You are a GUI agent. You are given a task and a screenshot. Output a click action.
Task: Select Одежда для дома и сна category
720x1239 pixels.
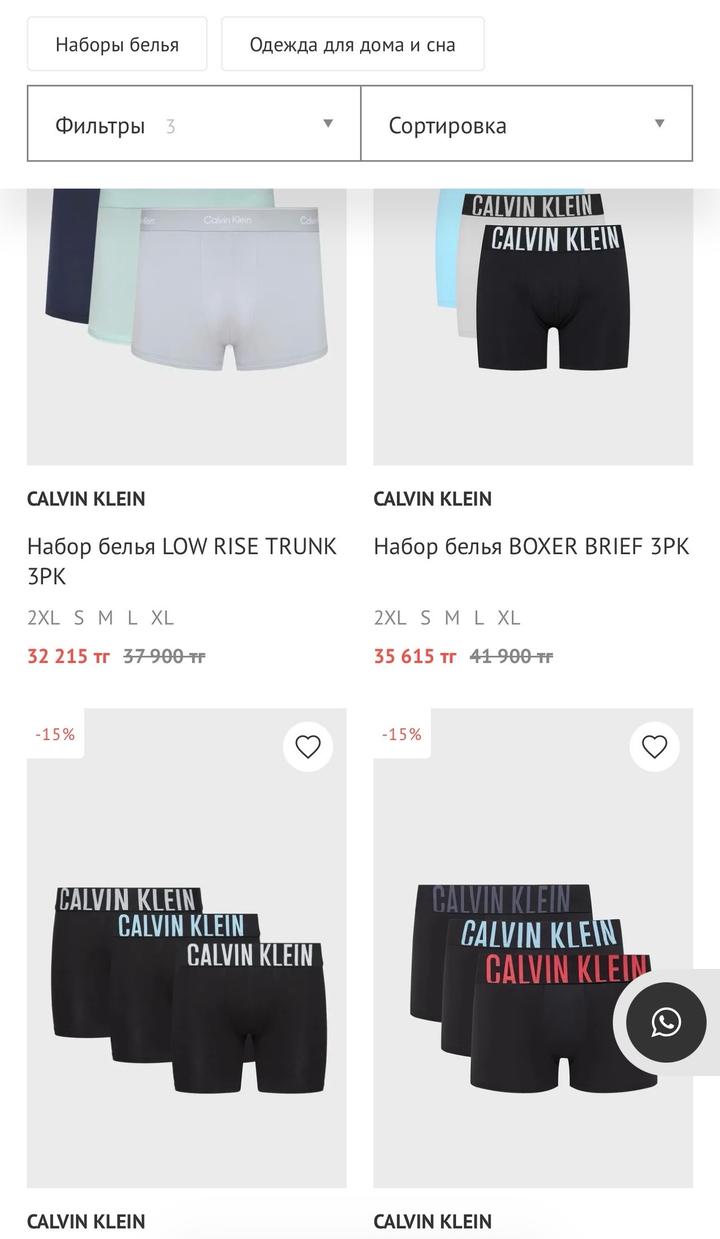(x=353, y=44)
